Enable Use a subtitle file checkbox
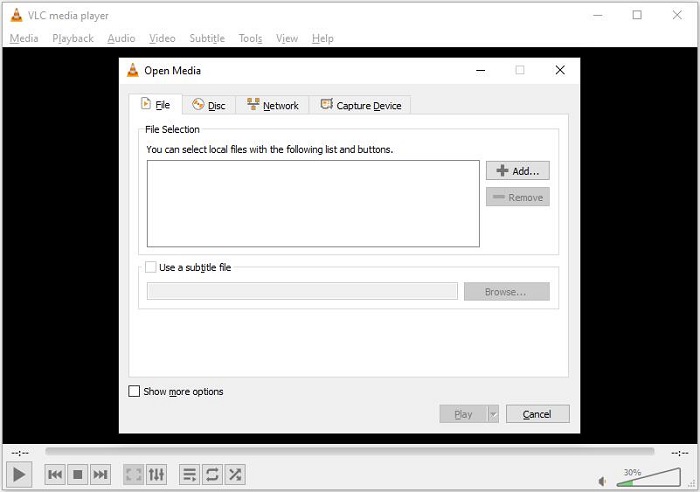The height and width of the screenshot is (492, 700). (x=150, y=267)
